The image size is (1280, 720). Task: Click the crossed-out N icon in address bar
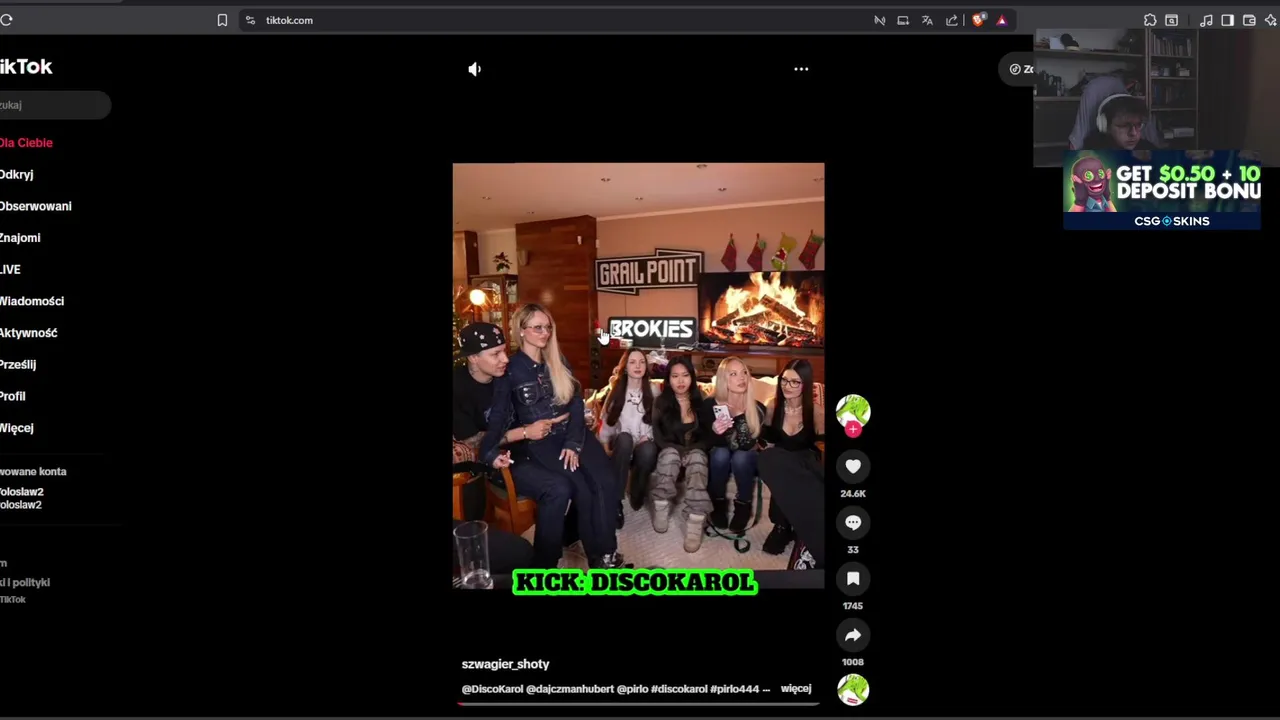point(879,20)
